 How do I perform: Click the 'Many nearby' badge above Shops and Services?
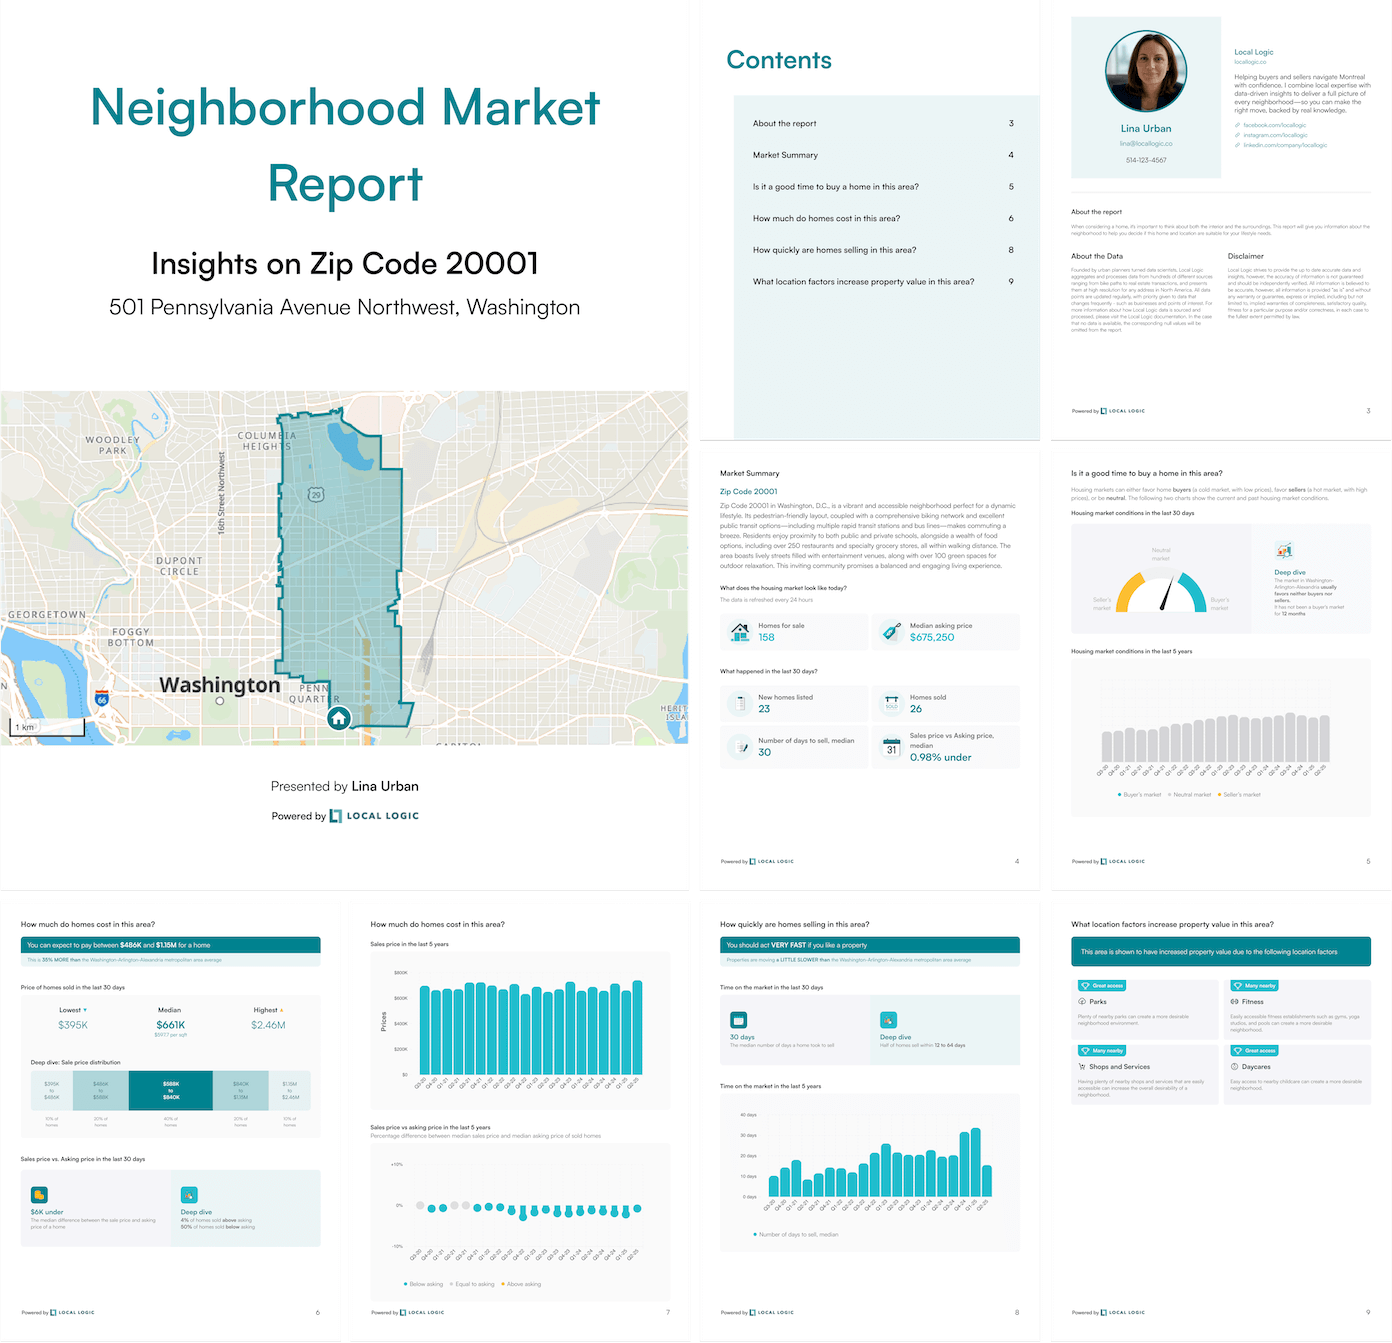point(1102,1051)
